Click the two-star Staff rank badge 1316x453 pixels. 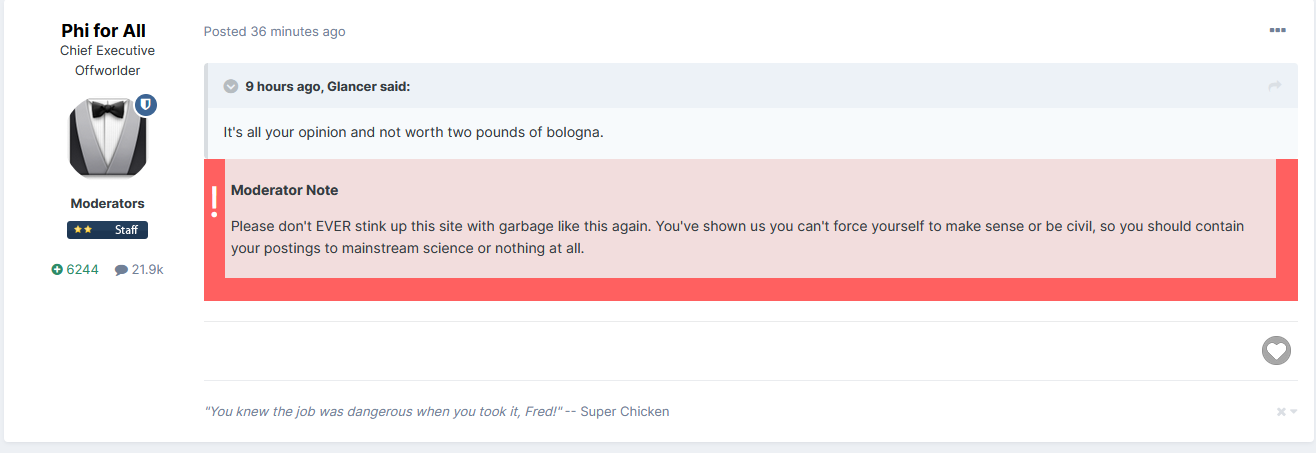coord(107,230)
